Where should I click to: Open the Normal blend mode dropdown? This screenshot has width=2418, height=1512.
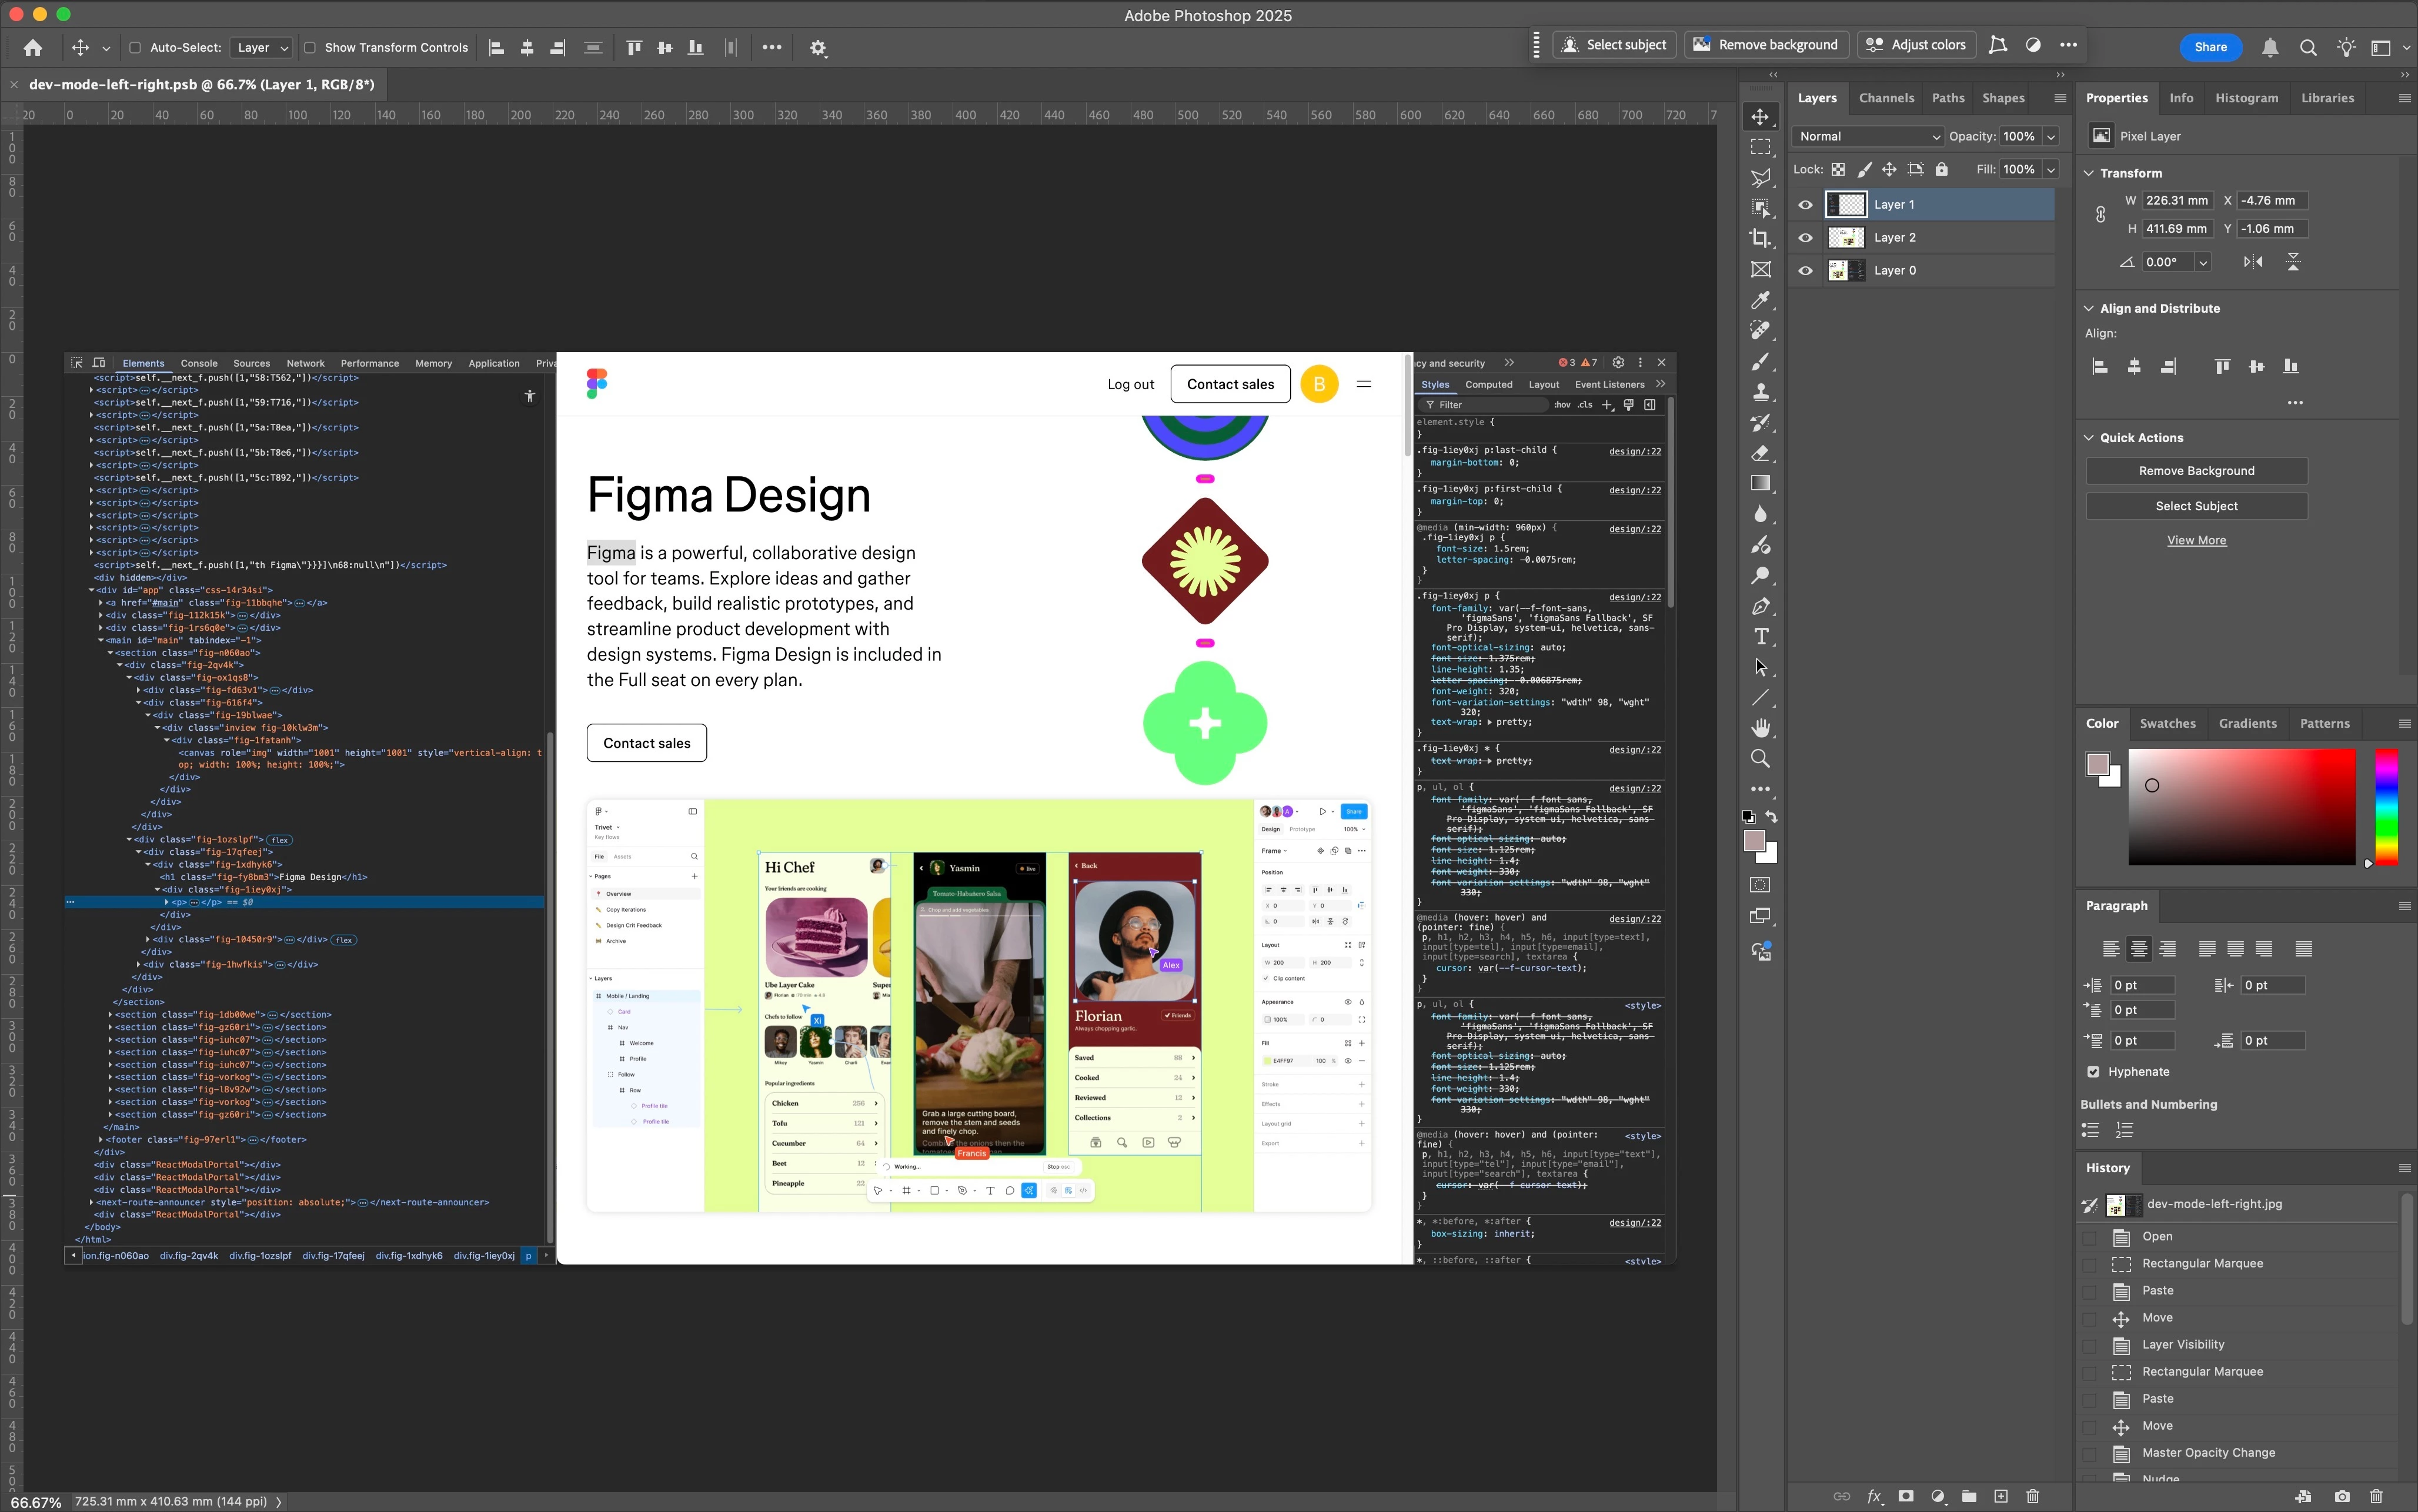click(x=1868, y=136)
